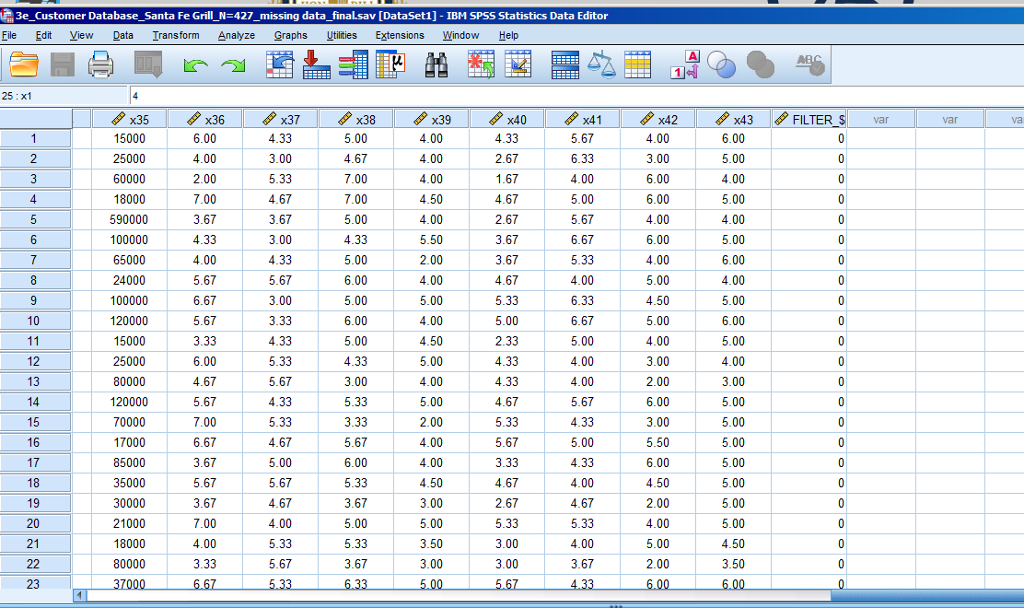Open the Analyze menu
The height and width of the screenshot is (608, 1024).
[x=236, y=35]
